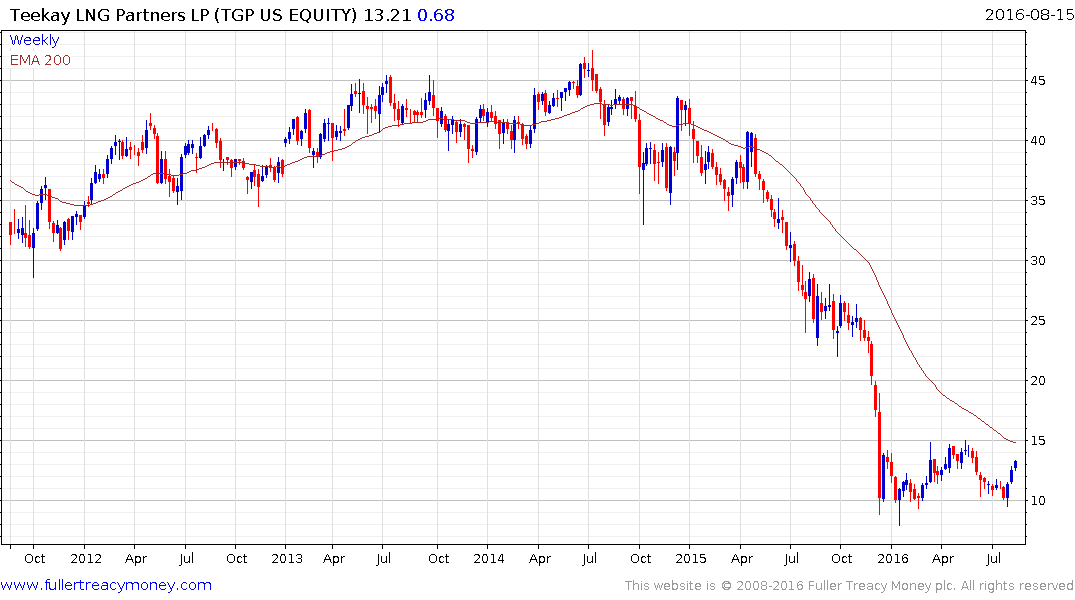The width and height of the screenshot is (1075, 600).
Task: Click the www.fullertreacymoney.com link
Action: (106, 585)
